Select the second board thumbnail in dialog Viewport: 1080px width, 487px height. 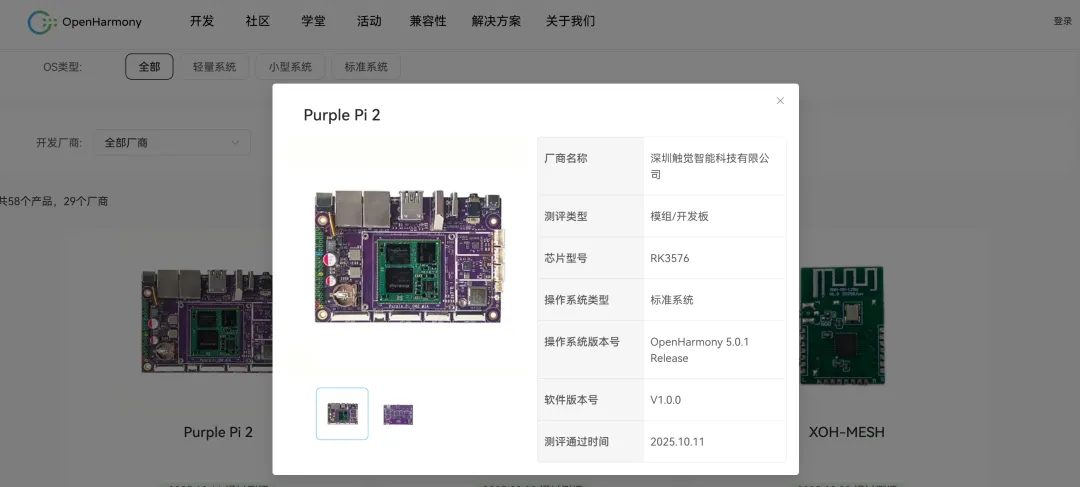pos(398,414)
